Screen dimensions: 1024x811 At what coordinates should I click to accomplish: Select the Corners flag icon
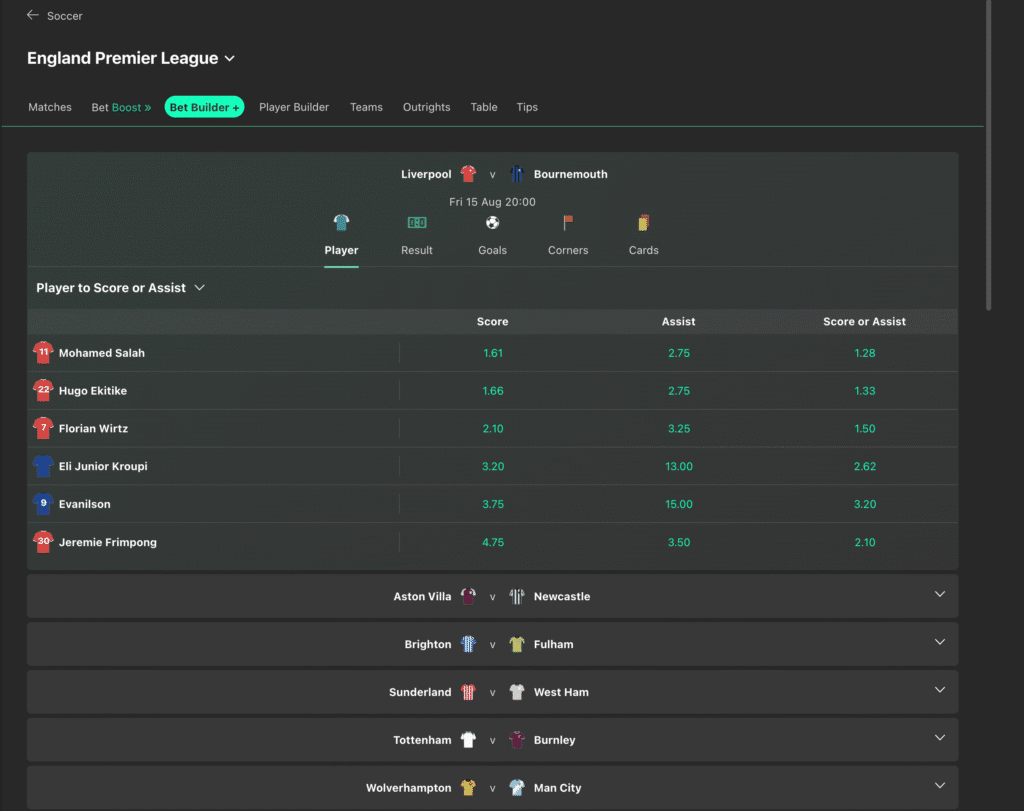(x=568, y=223)
